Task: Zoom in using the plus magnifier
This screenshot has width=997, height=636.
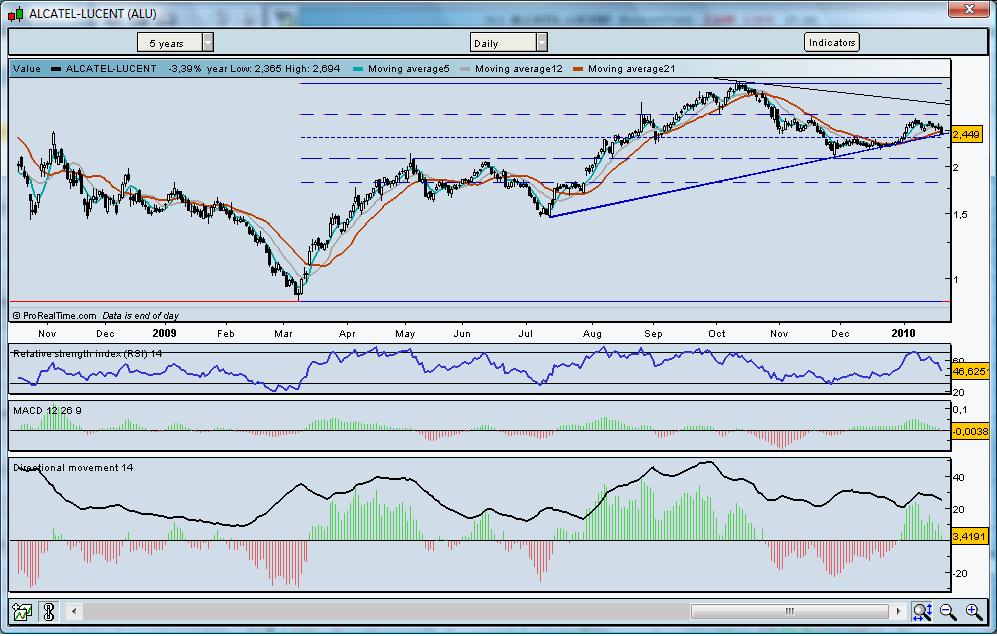Action: (972, 611)
